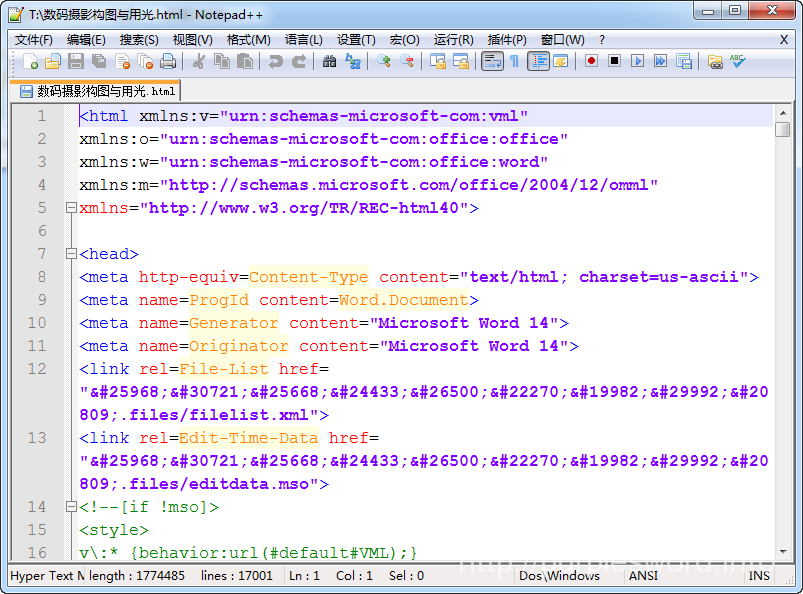Toggle Word Wrap toolbar button
The width and height of the screenshot is (803, 594).
click(x=492, y=62)
